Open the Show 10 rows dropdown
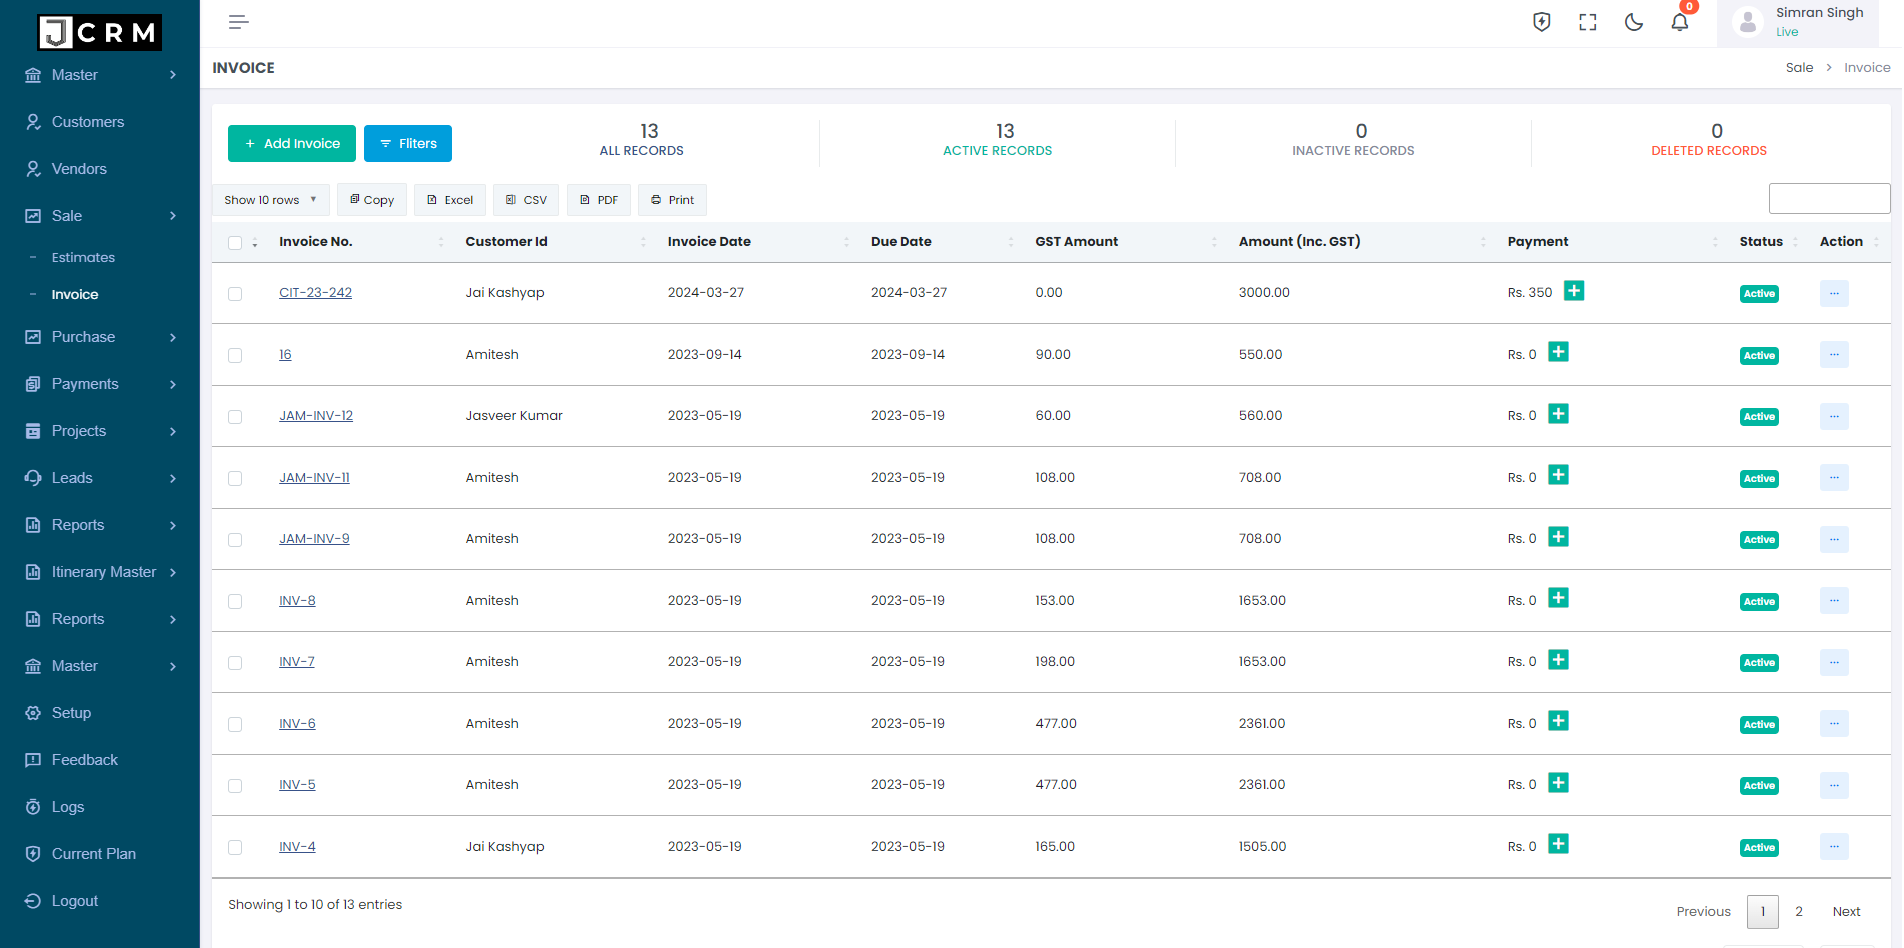Viewport: 1904px width, 948px height. point(269,199)
